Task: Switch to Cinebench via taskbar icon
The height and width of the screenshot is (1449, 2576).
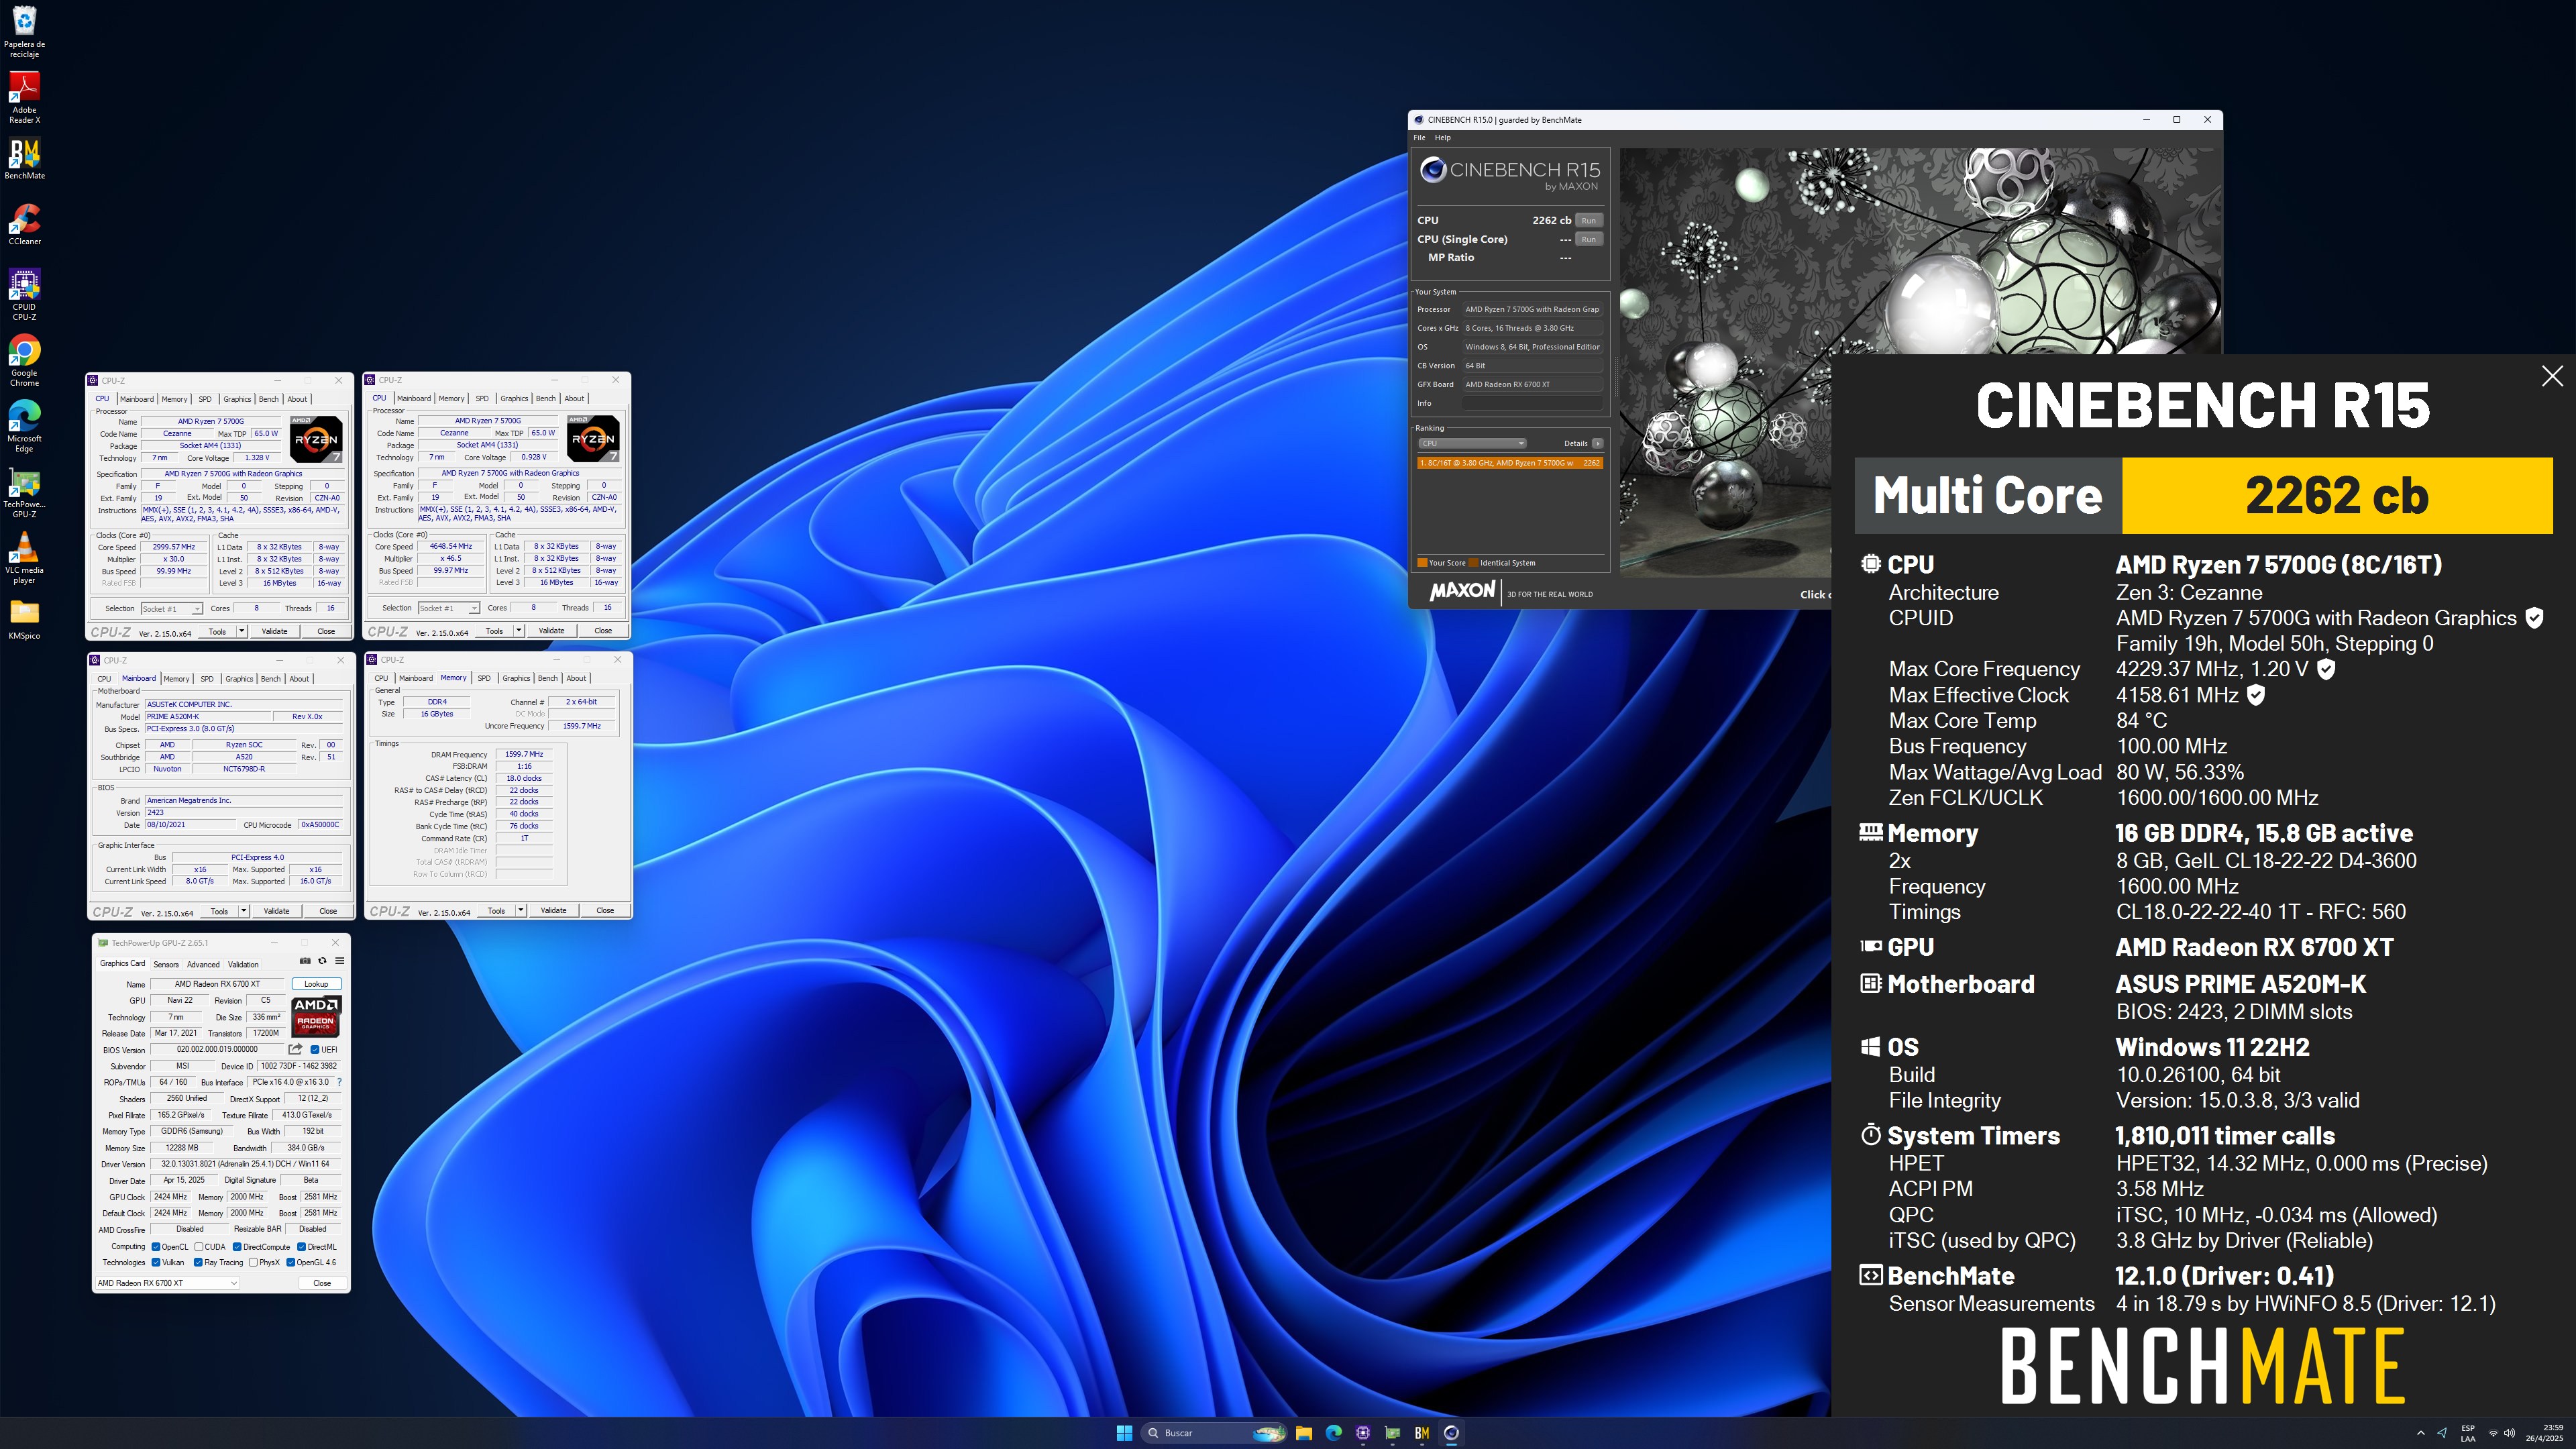Action: 1451,1433
